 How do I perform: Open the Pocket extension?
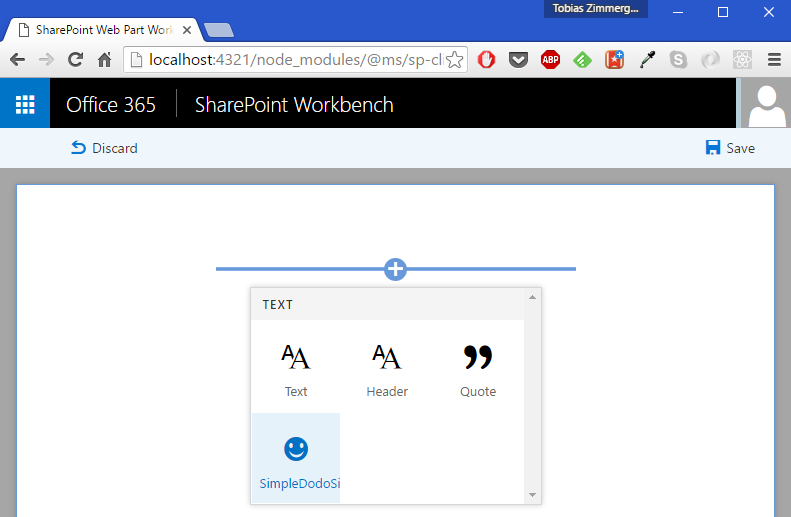[518, 60]
